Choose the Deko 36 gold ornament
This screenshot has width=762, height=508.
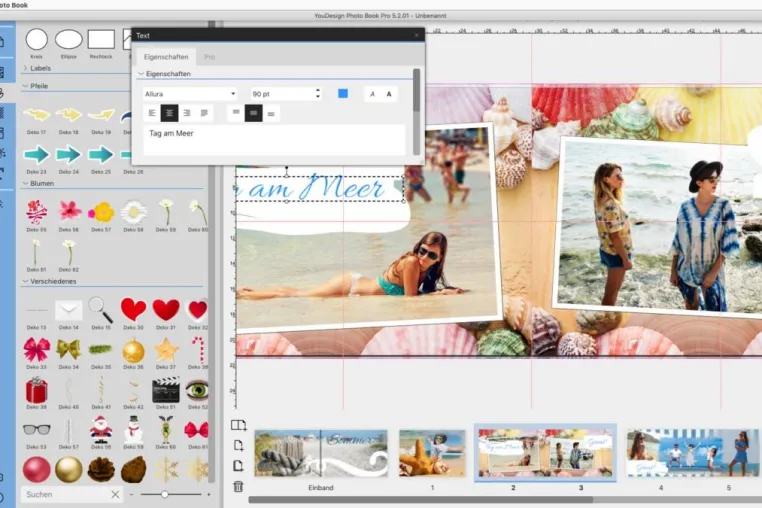[133, 350]
